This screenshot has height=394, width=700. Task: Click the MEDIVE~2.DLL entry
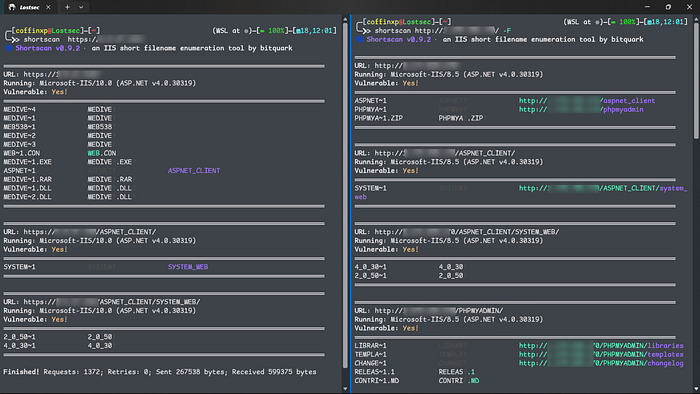27,197
